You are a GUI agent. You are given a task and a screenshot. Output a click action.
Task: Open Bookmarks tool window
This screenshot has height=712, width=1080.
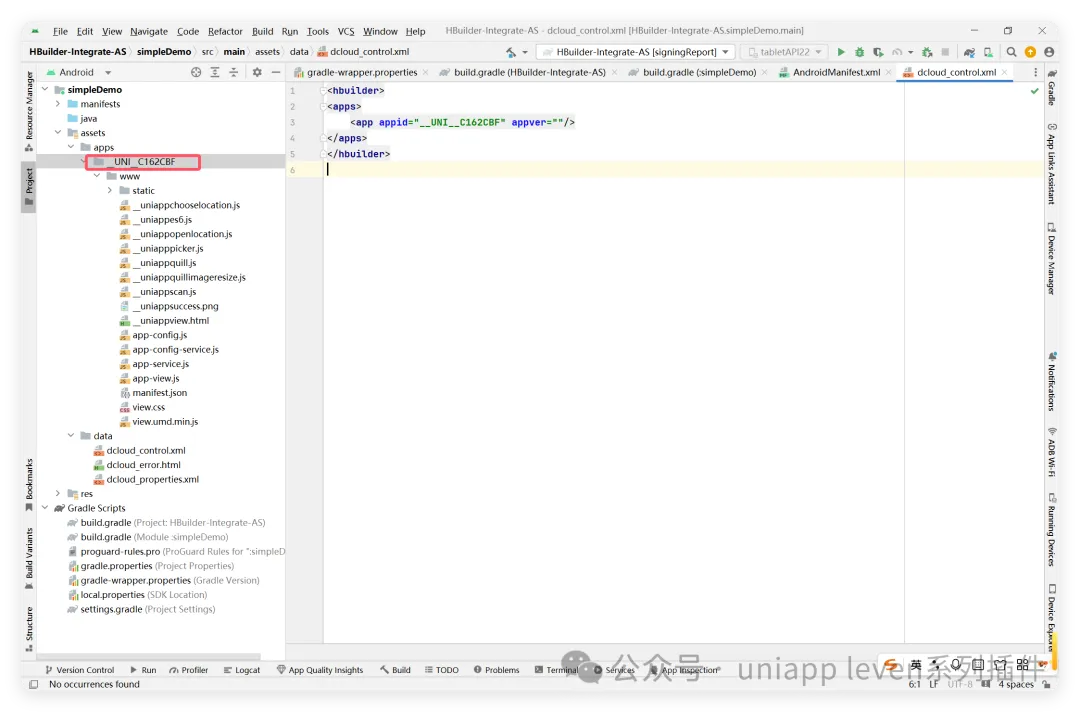click(x=29, y=485)
